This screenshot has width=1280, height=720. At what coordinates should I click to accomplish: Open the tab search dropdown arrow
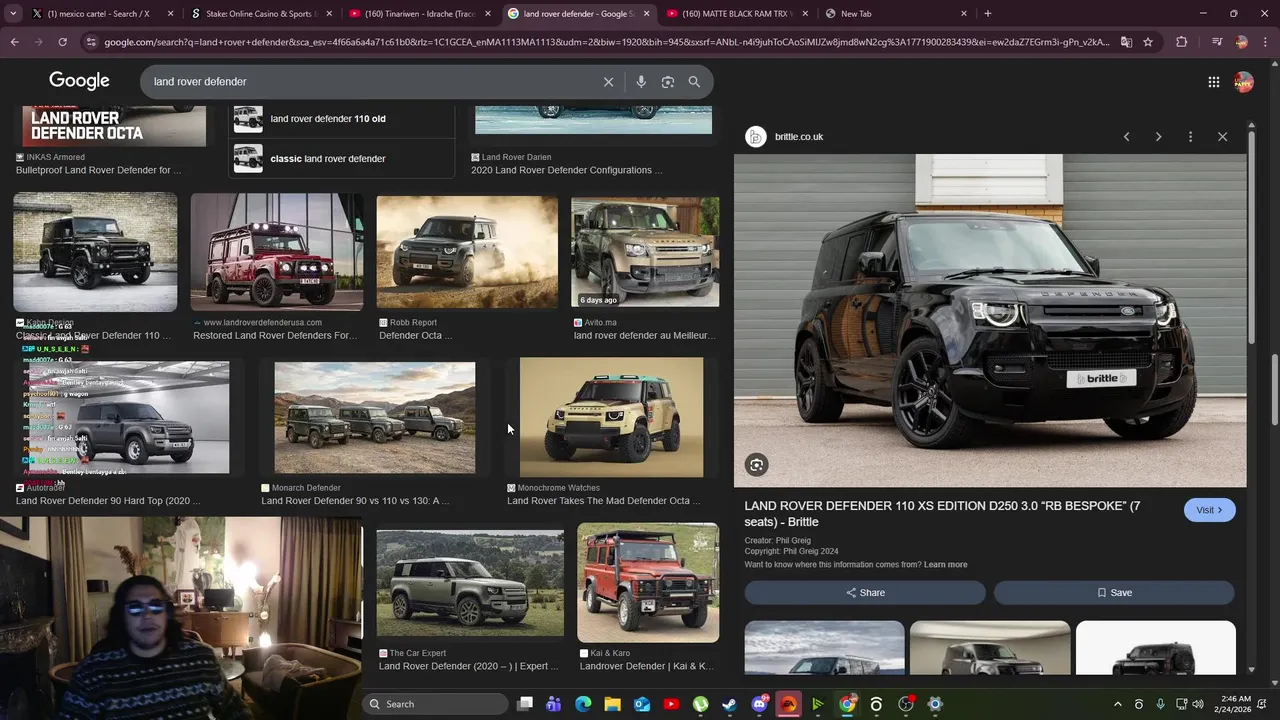click(13, 13)
